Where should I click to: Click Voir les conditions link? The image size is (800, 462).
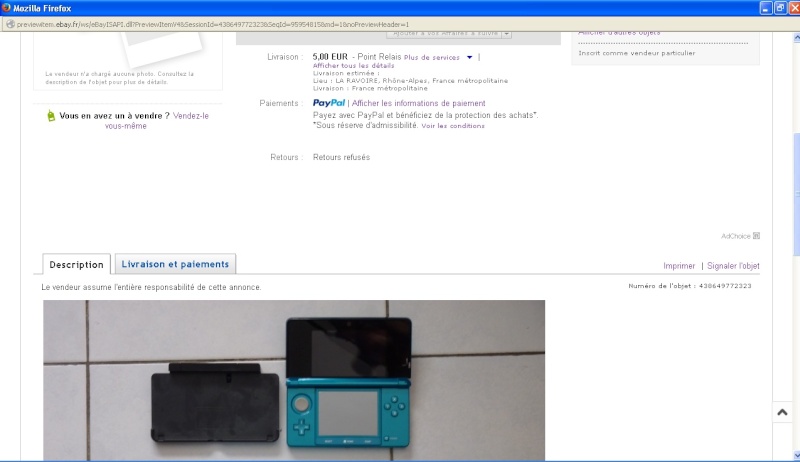(453, 126)
